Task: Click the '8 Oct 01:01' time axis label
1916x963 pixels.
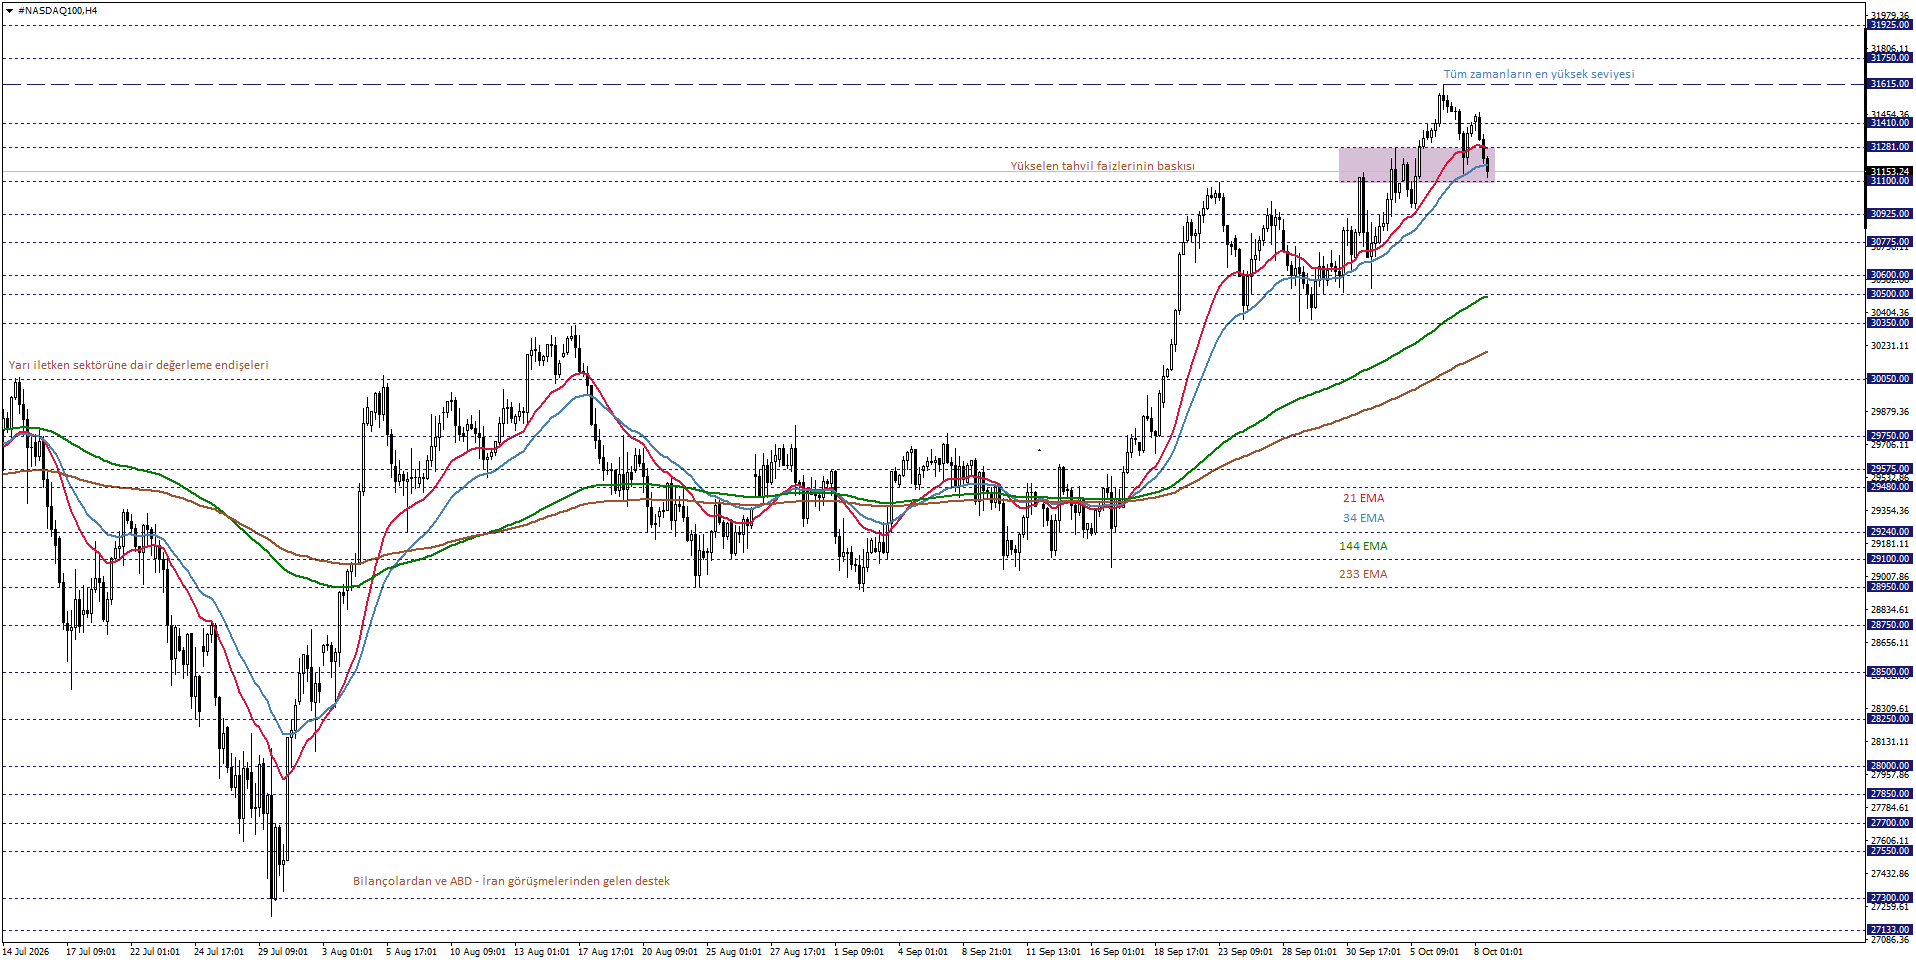Action: [x=1498, y=951]
